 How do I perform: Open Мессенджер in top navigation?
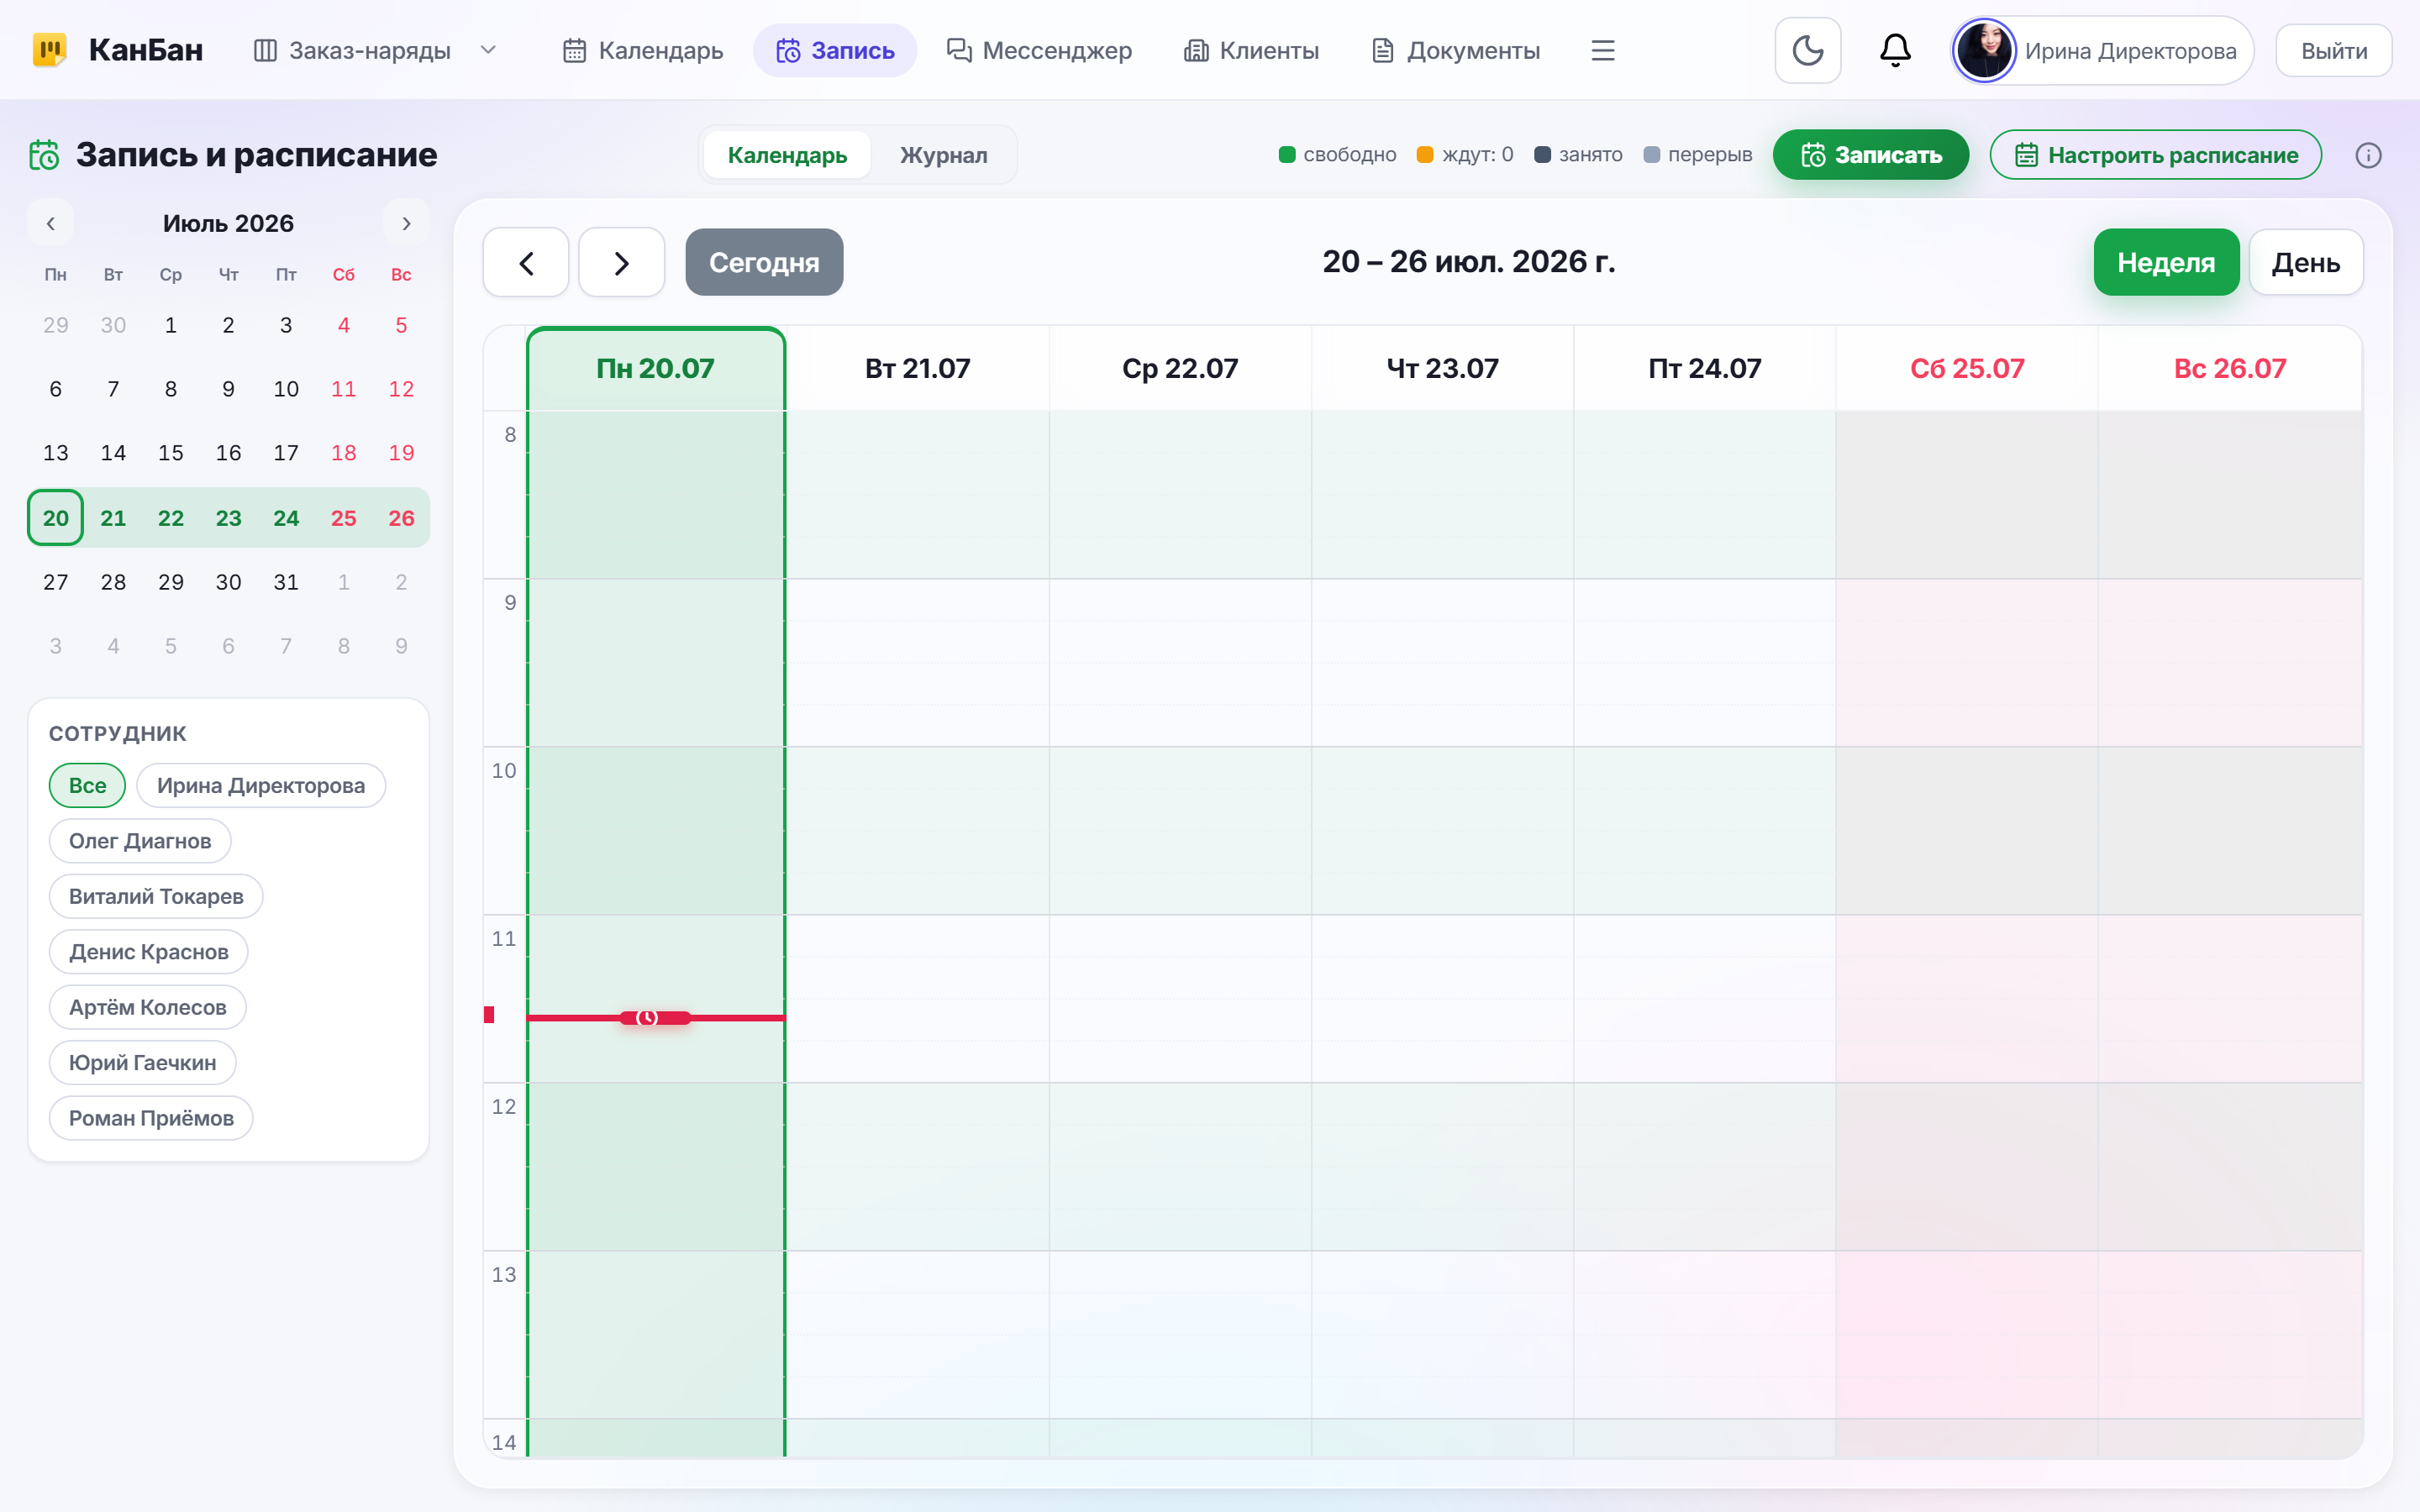coord(1039,50)
